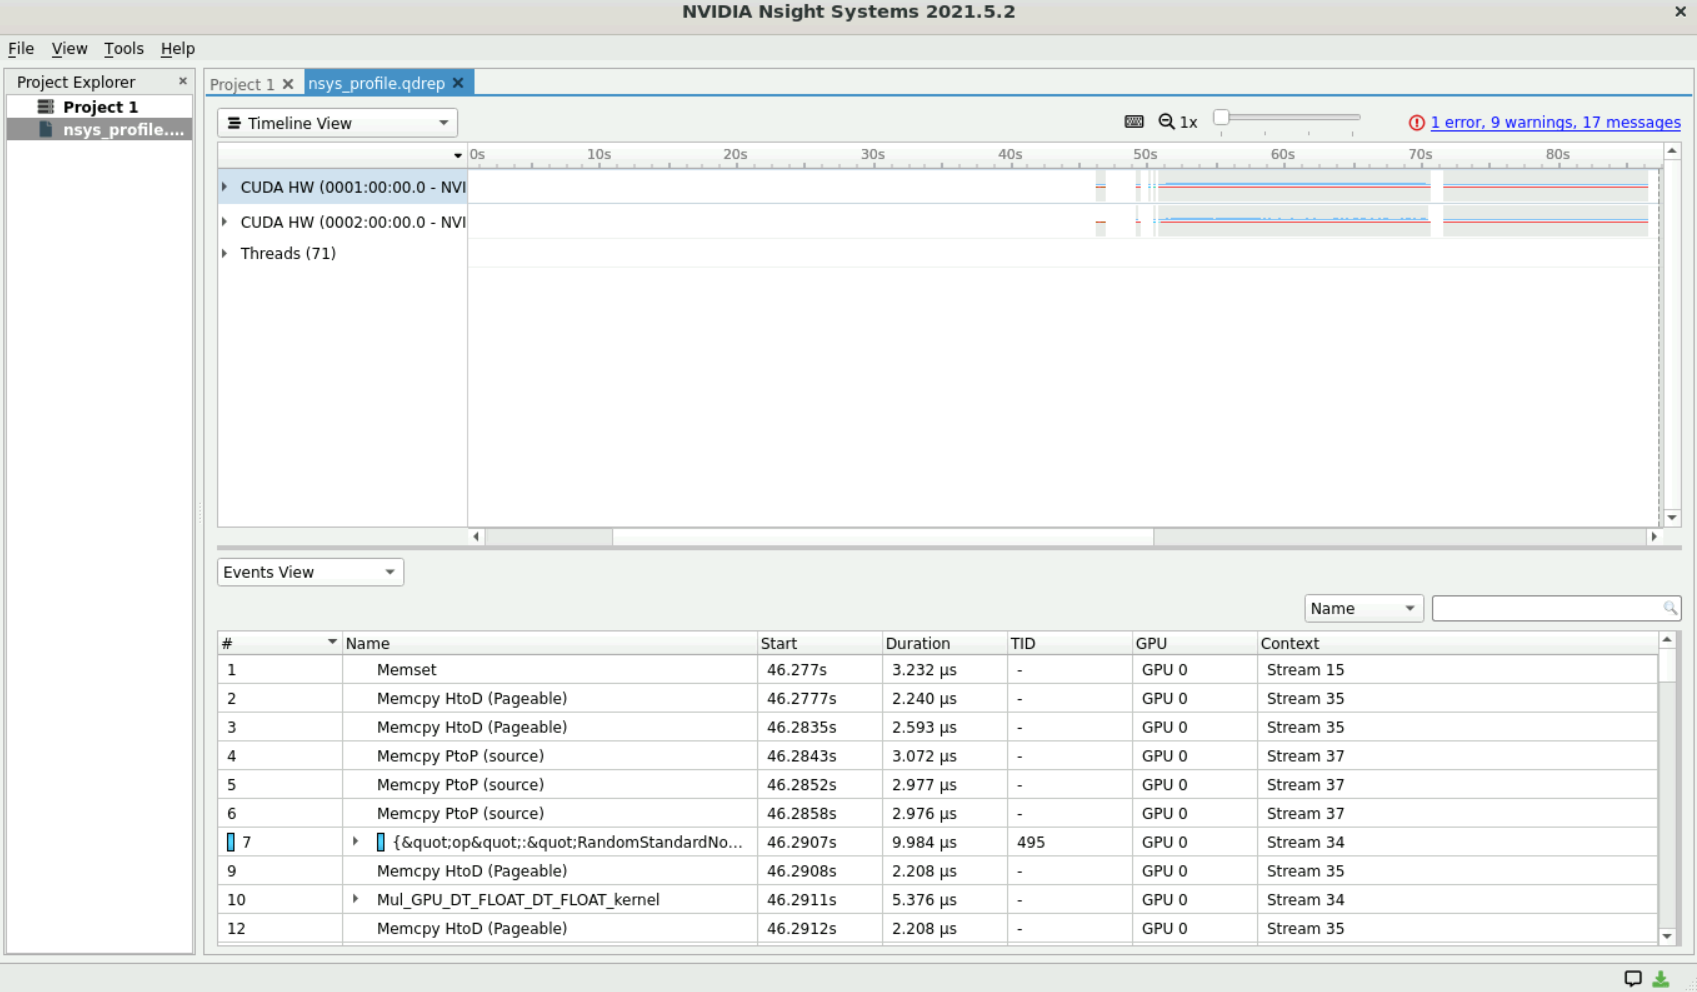Open the File menu

(x=21, y=48)
